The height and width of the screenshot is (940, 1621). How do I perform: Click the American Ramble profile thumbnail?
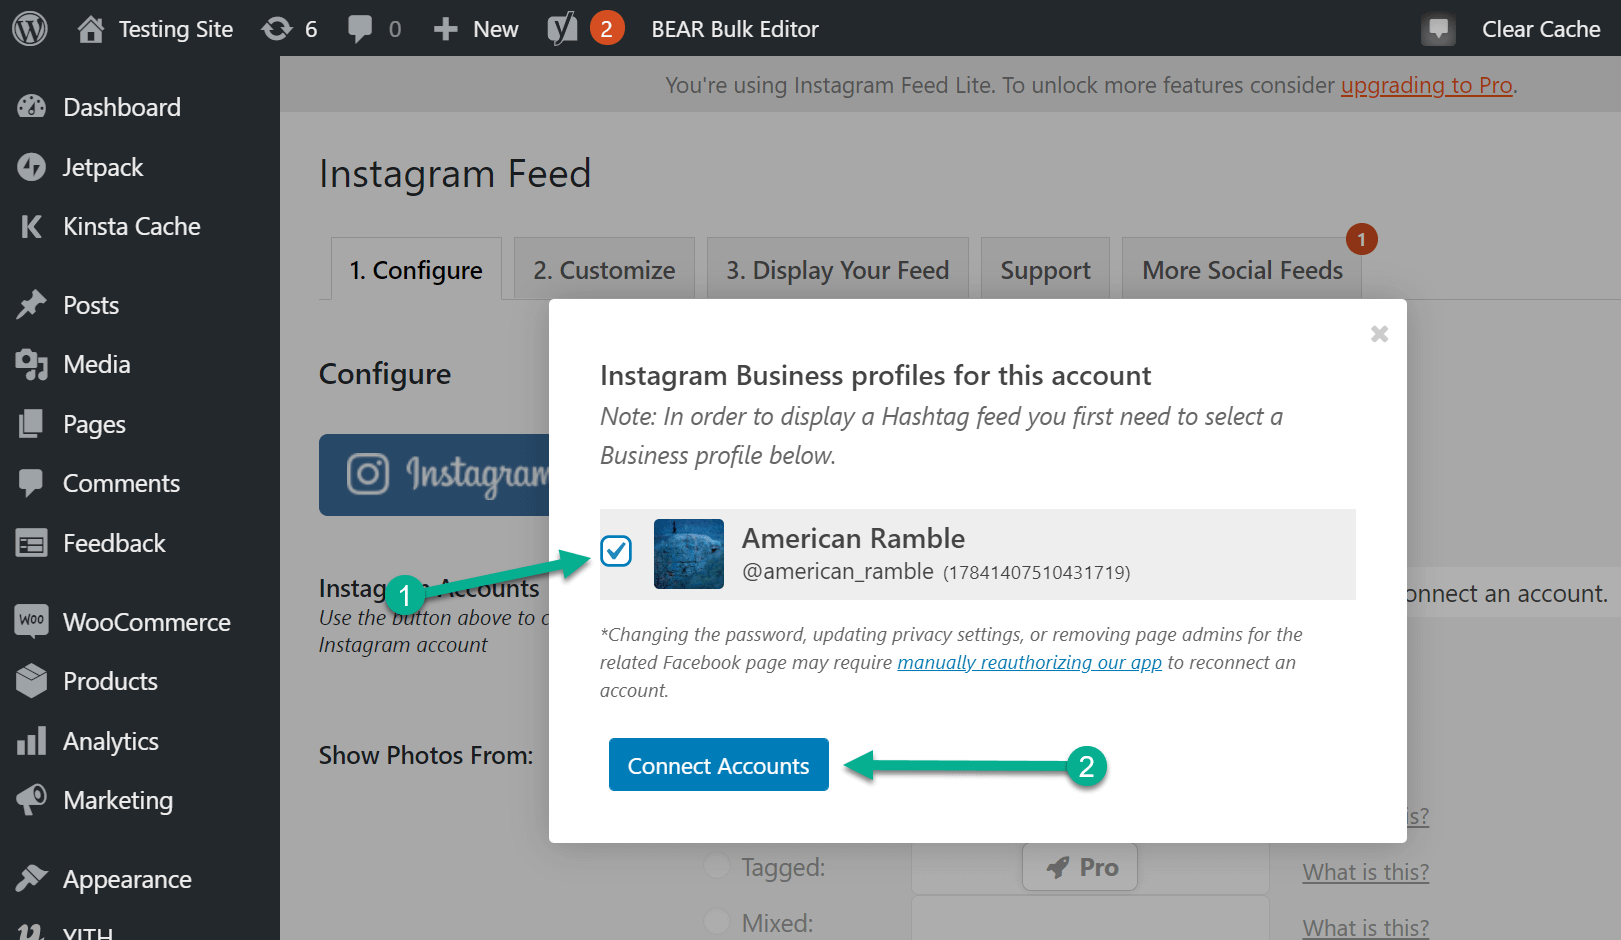[688, 554]
